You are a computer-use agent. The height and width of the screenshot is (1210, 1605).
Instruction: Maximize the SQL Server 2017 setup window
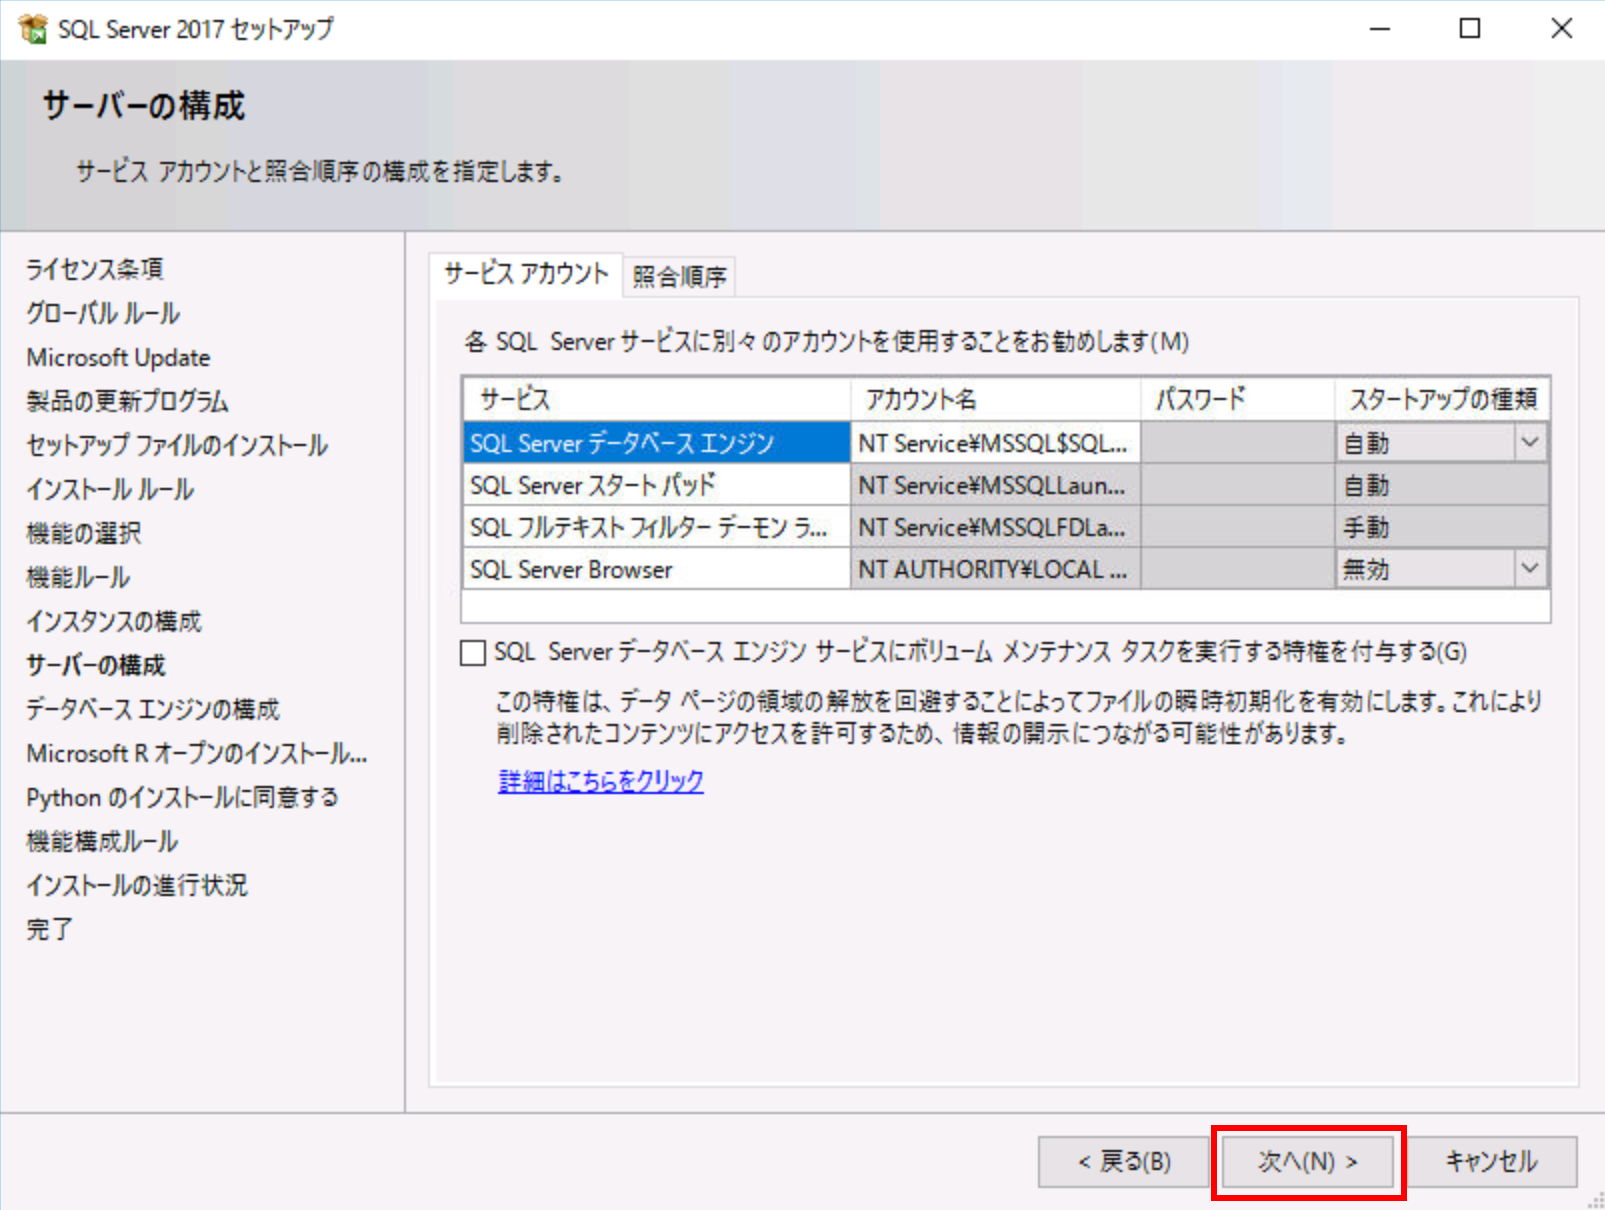(1470, 29)
